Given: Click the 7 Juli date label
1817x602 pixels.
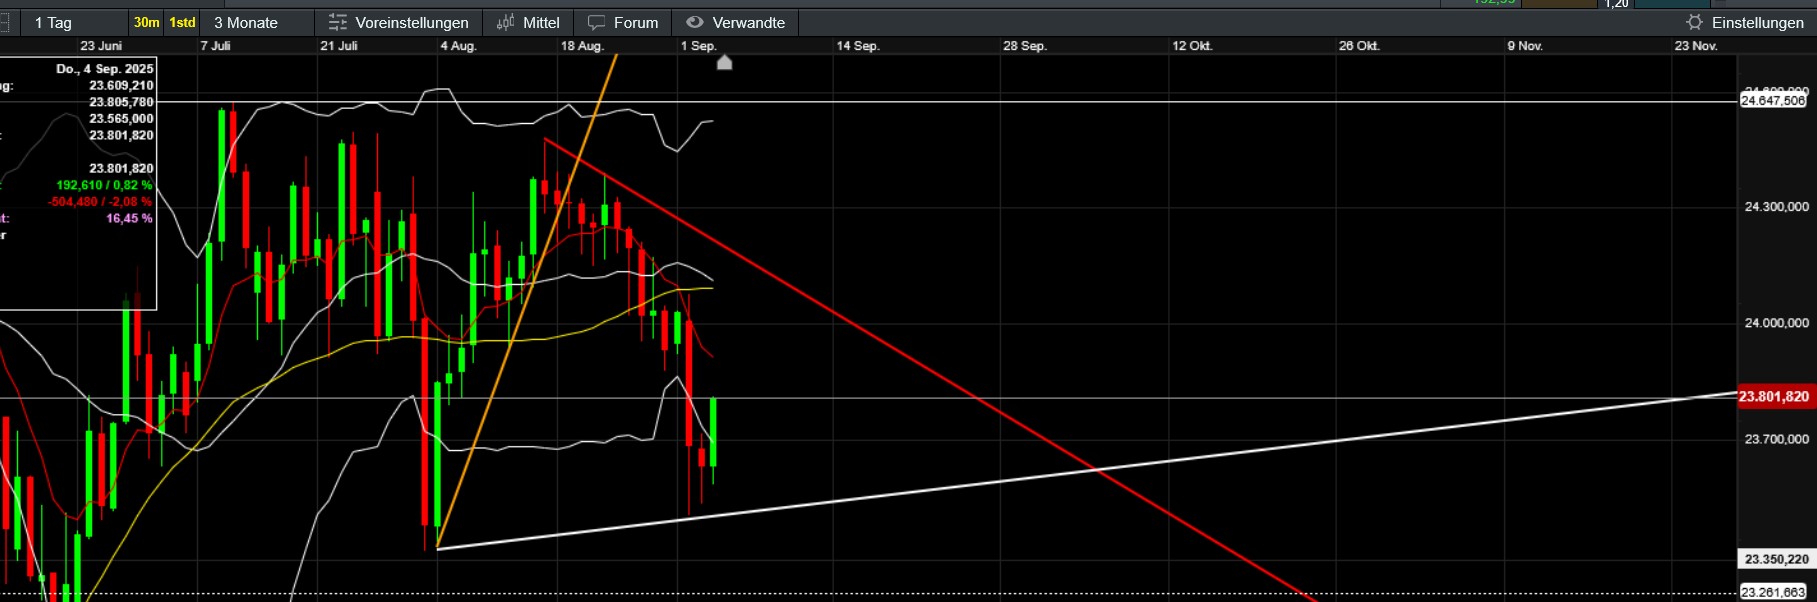Looking at the screenshot, I should click(215, 46).
